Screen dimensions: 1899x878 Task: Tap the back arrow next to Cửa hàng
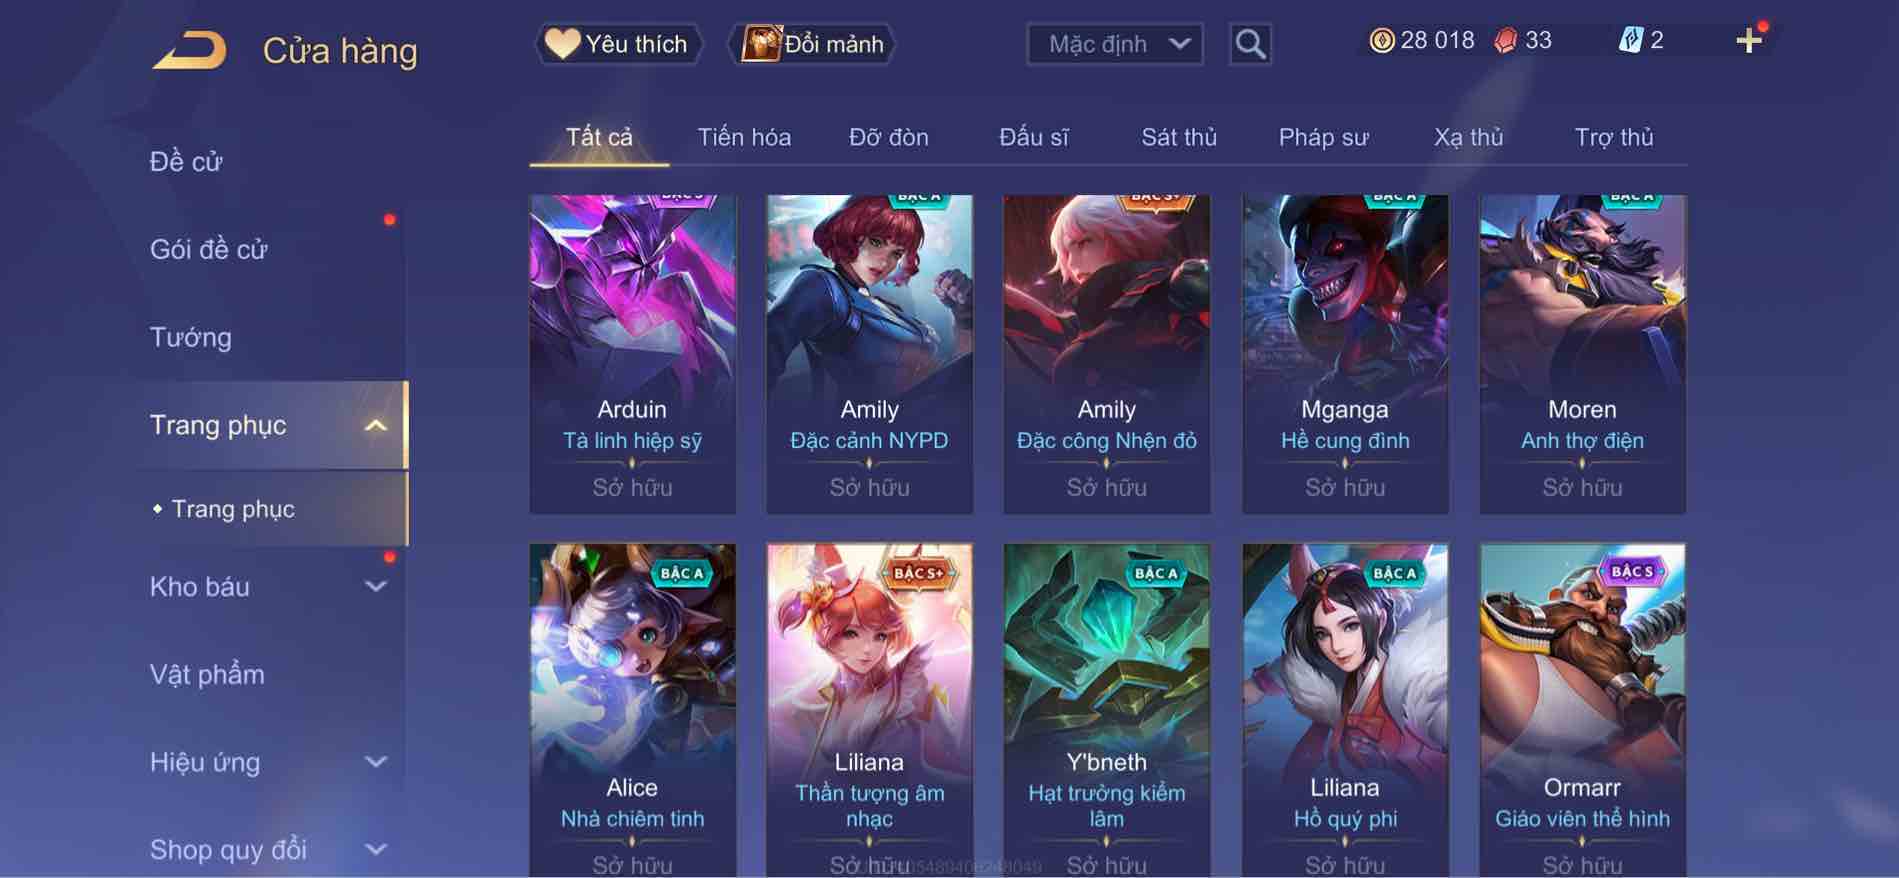[x=189, y=50]
